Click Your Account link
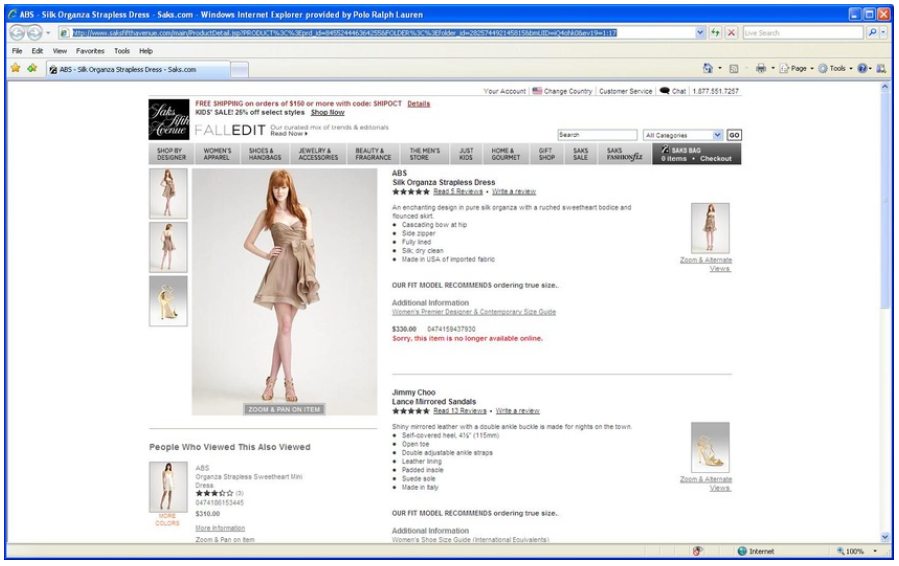 pos(505,91)
